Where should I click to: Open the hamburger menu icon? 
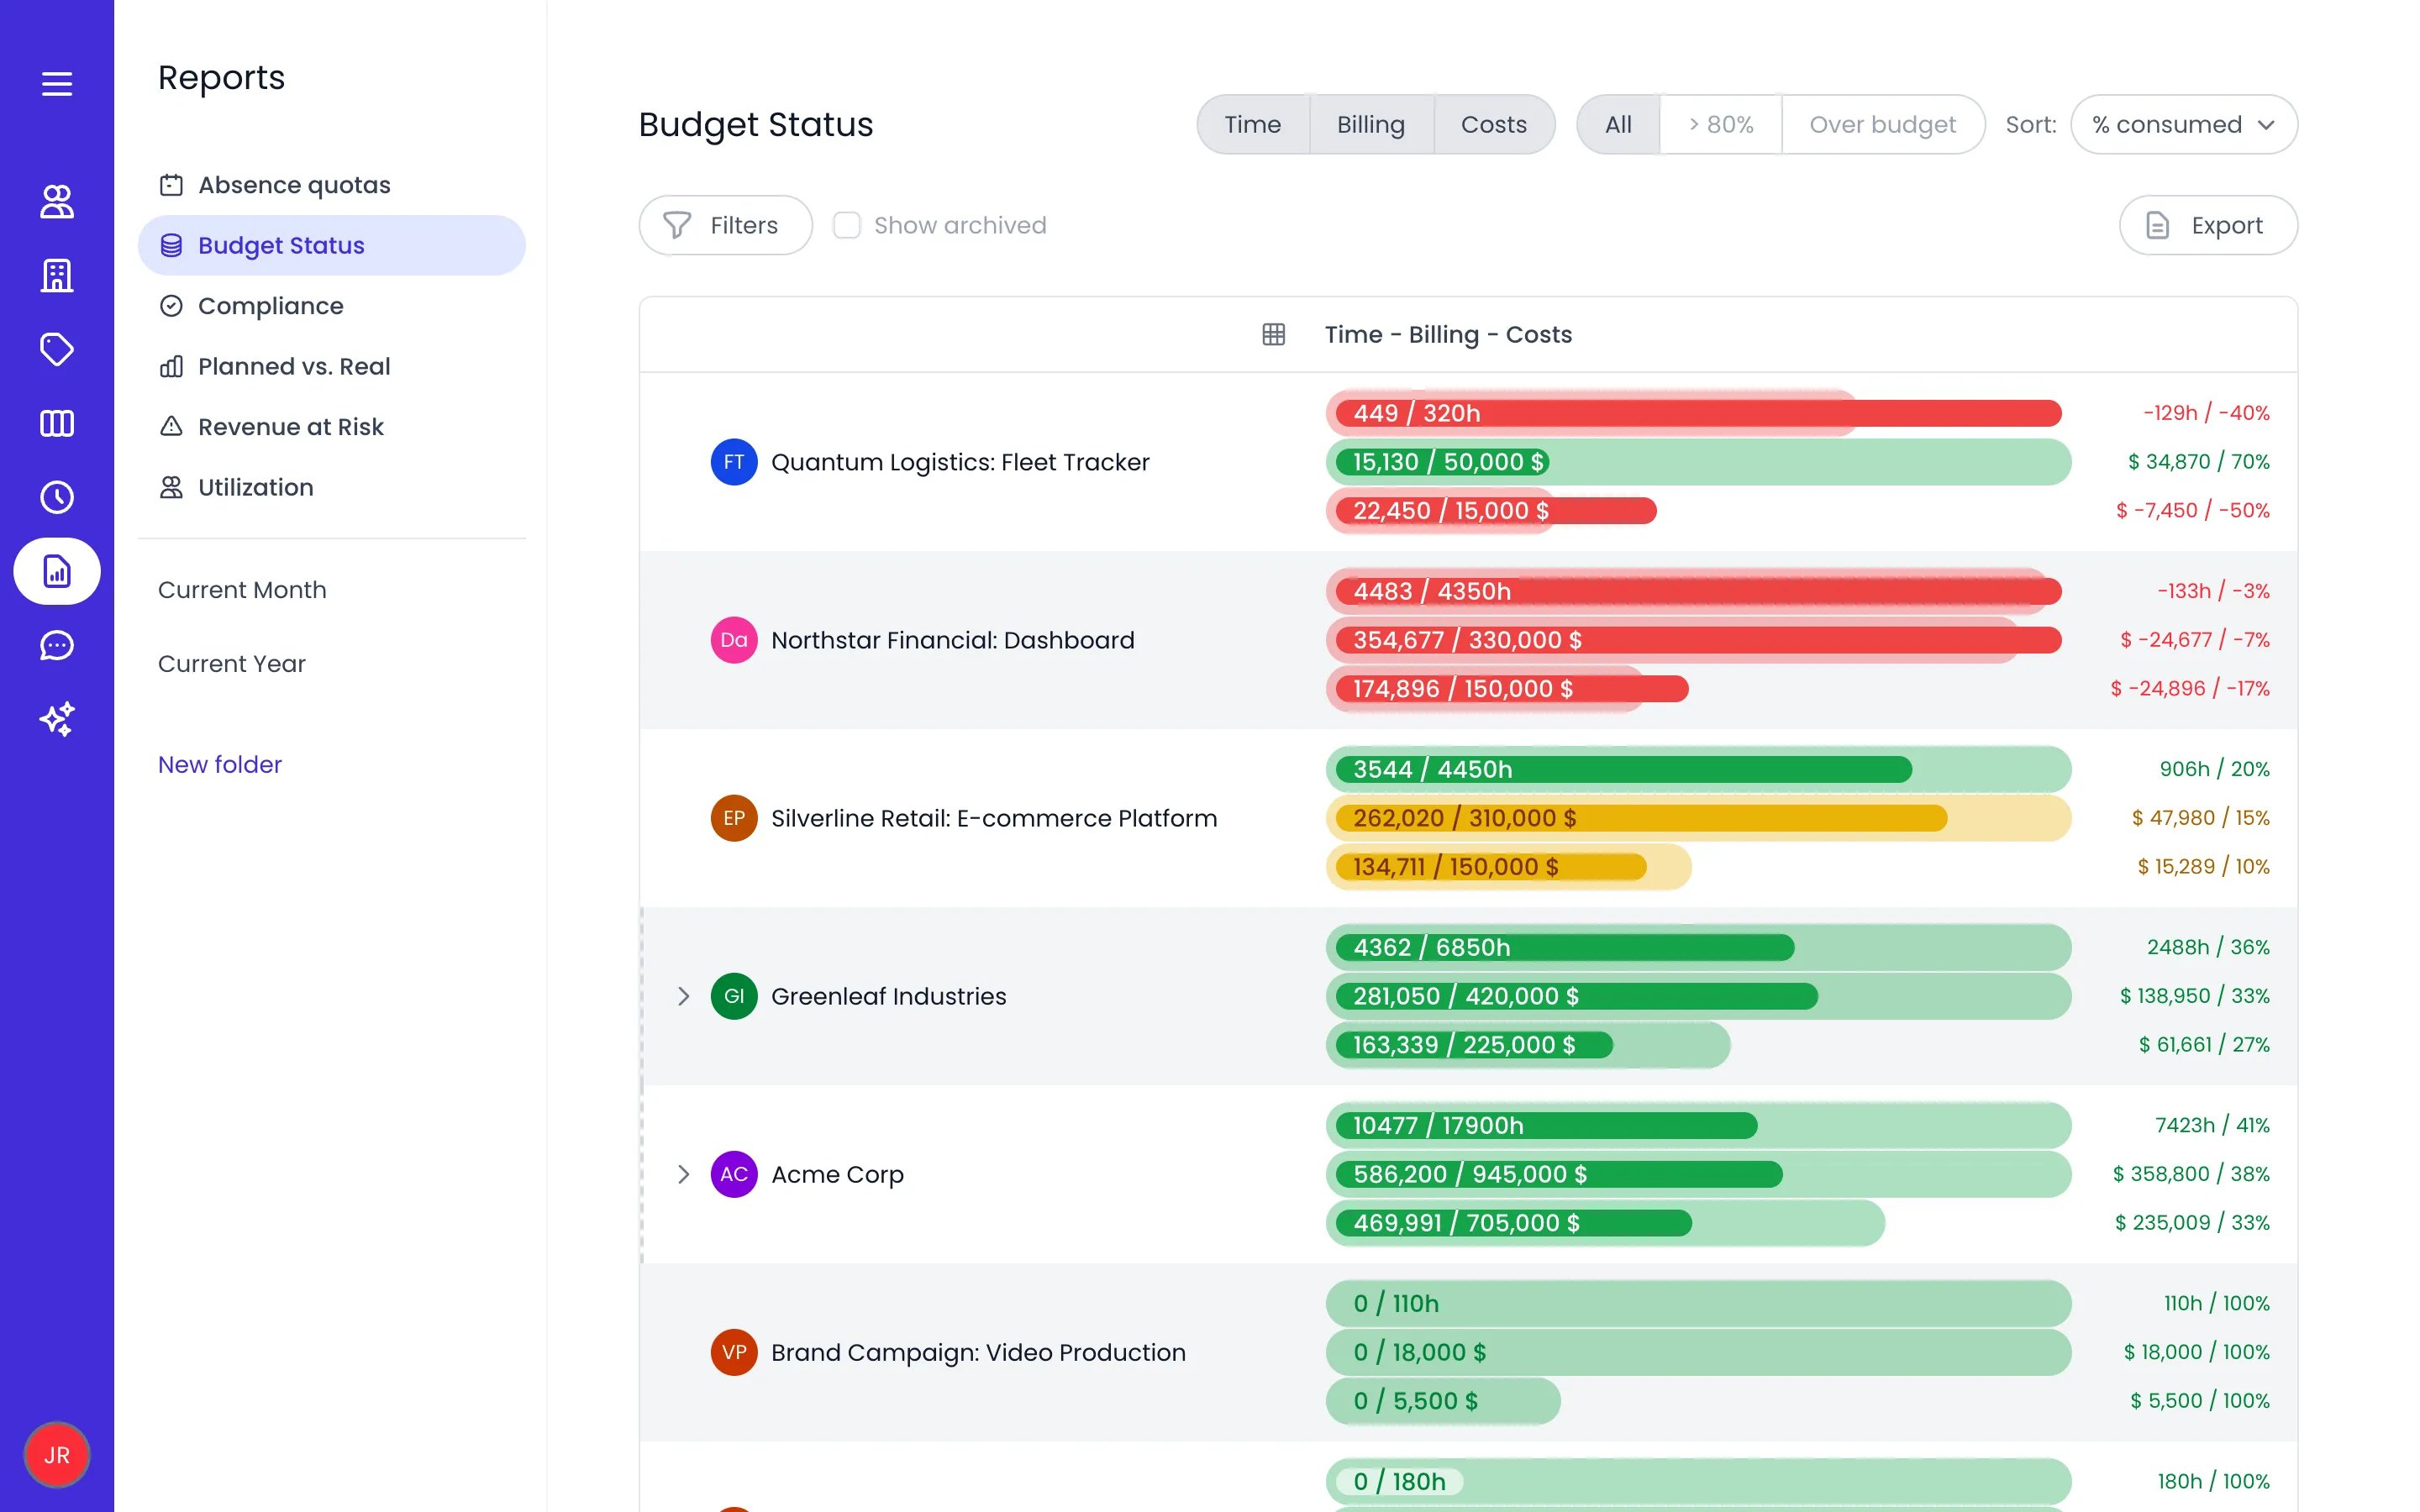pos(57,84)
